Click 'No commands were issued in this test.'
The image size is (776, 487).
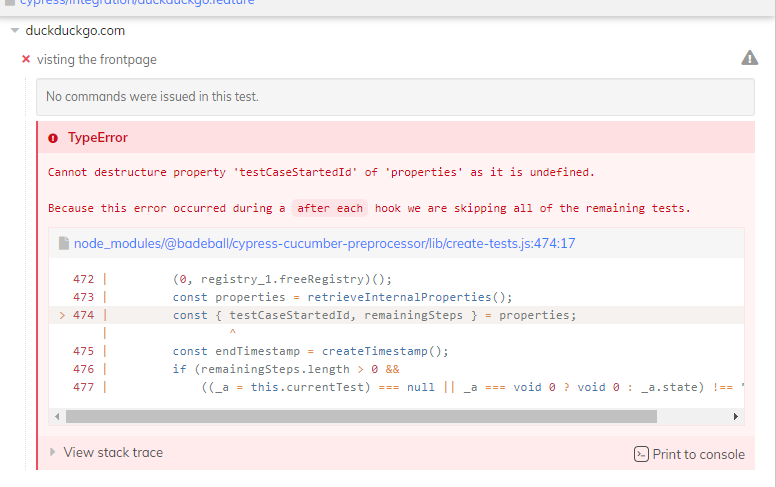click(152, 97)
